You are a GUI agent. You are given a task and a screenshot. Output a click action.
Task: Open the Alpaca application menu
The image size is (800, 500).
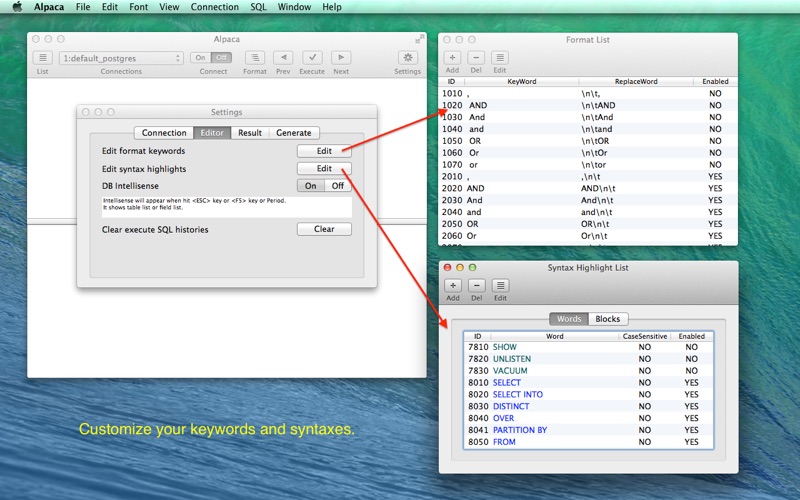[49, 7]
